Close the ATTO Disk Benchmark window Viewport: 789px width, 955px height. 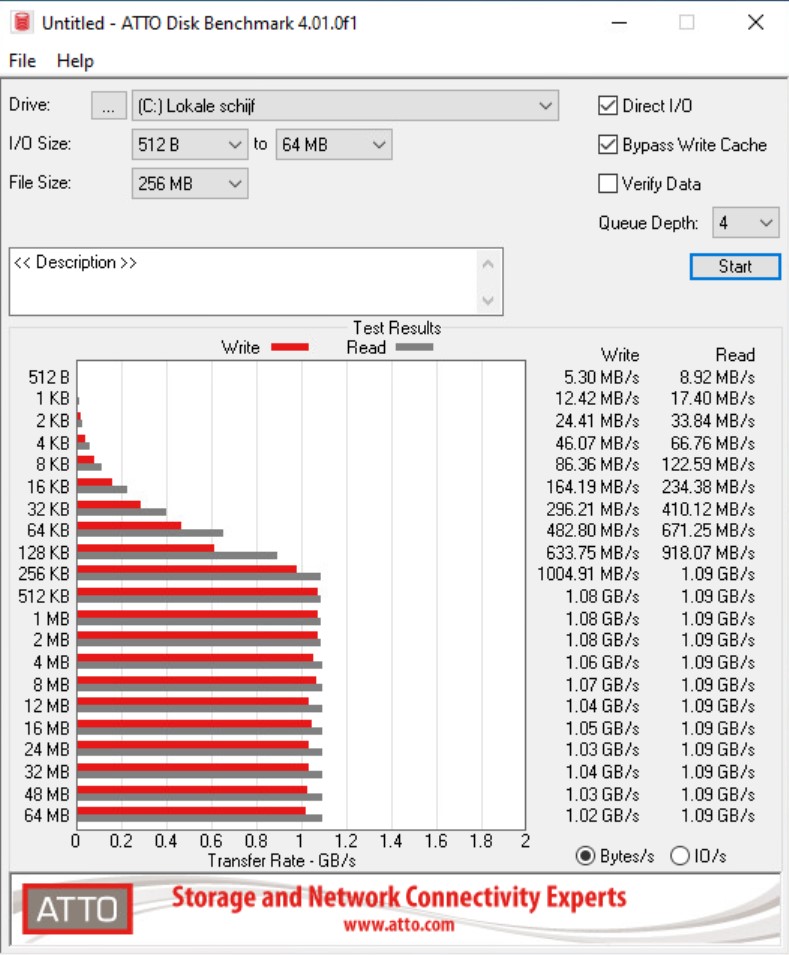coord(755,23)
